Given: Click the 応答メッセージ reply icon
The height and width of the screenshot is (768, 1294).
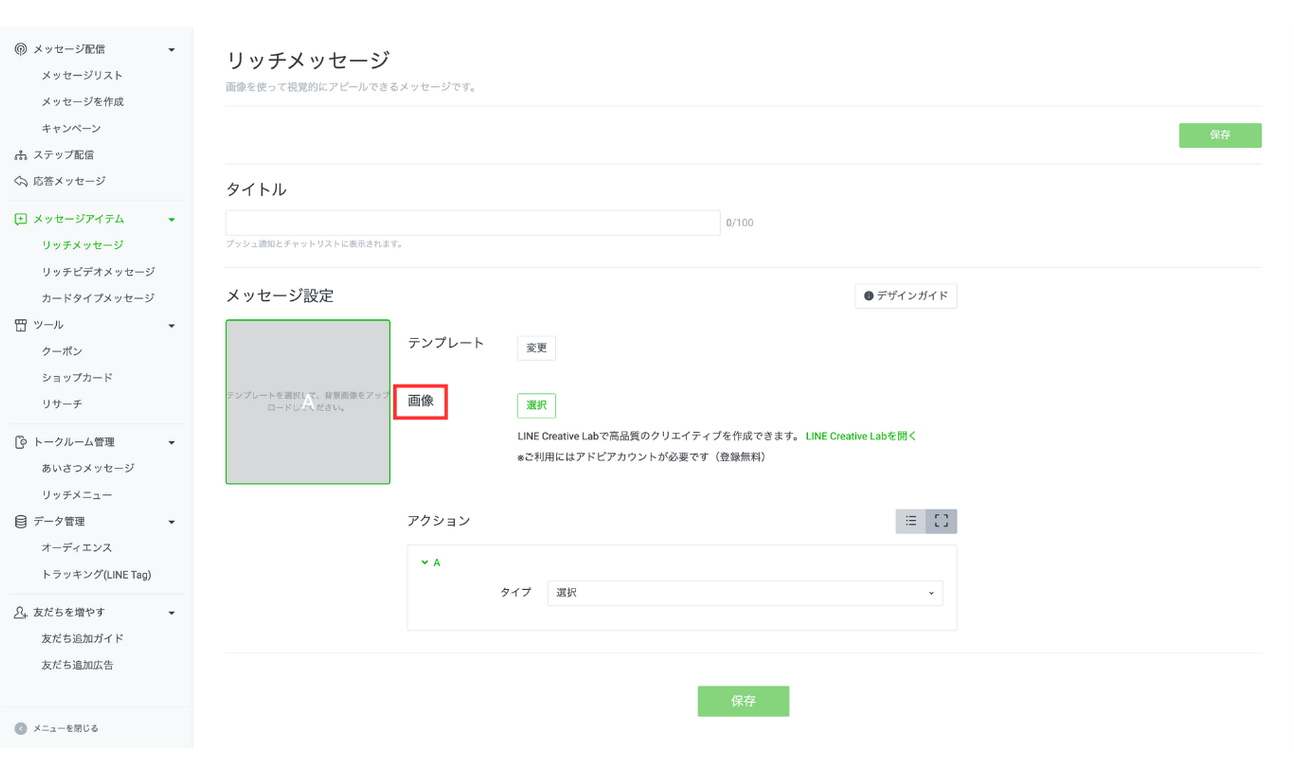Looking at the screenshot, I should (20, 181).
